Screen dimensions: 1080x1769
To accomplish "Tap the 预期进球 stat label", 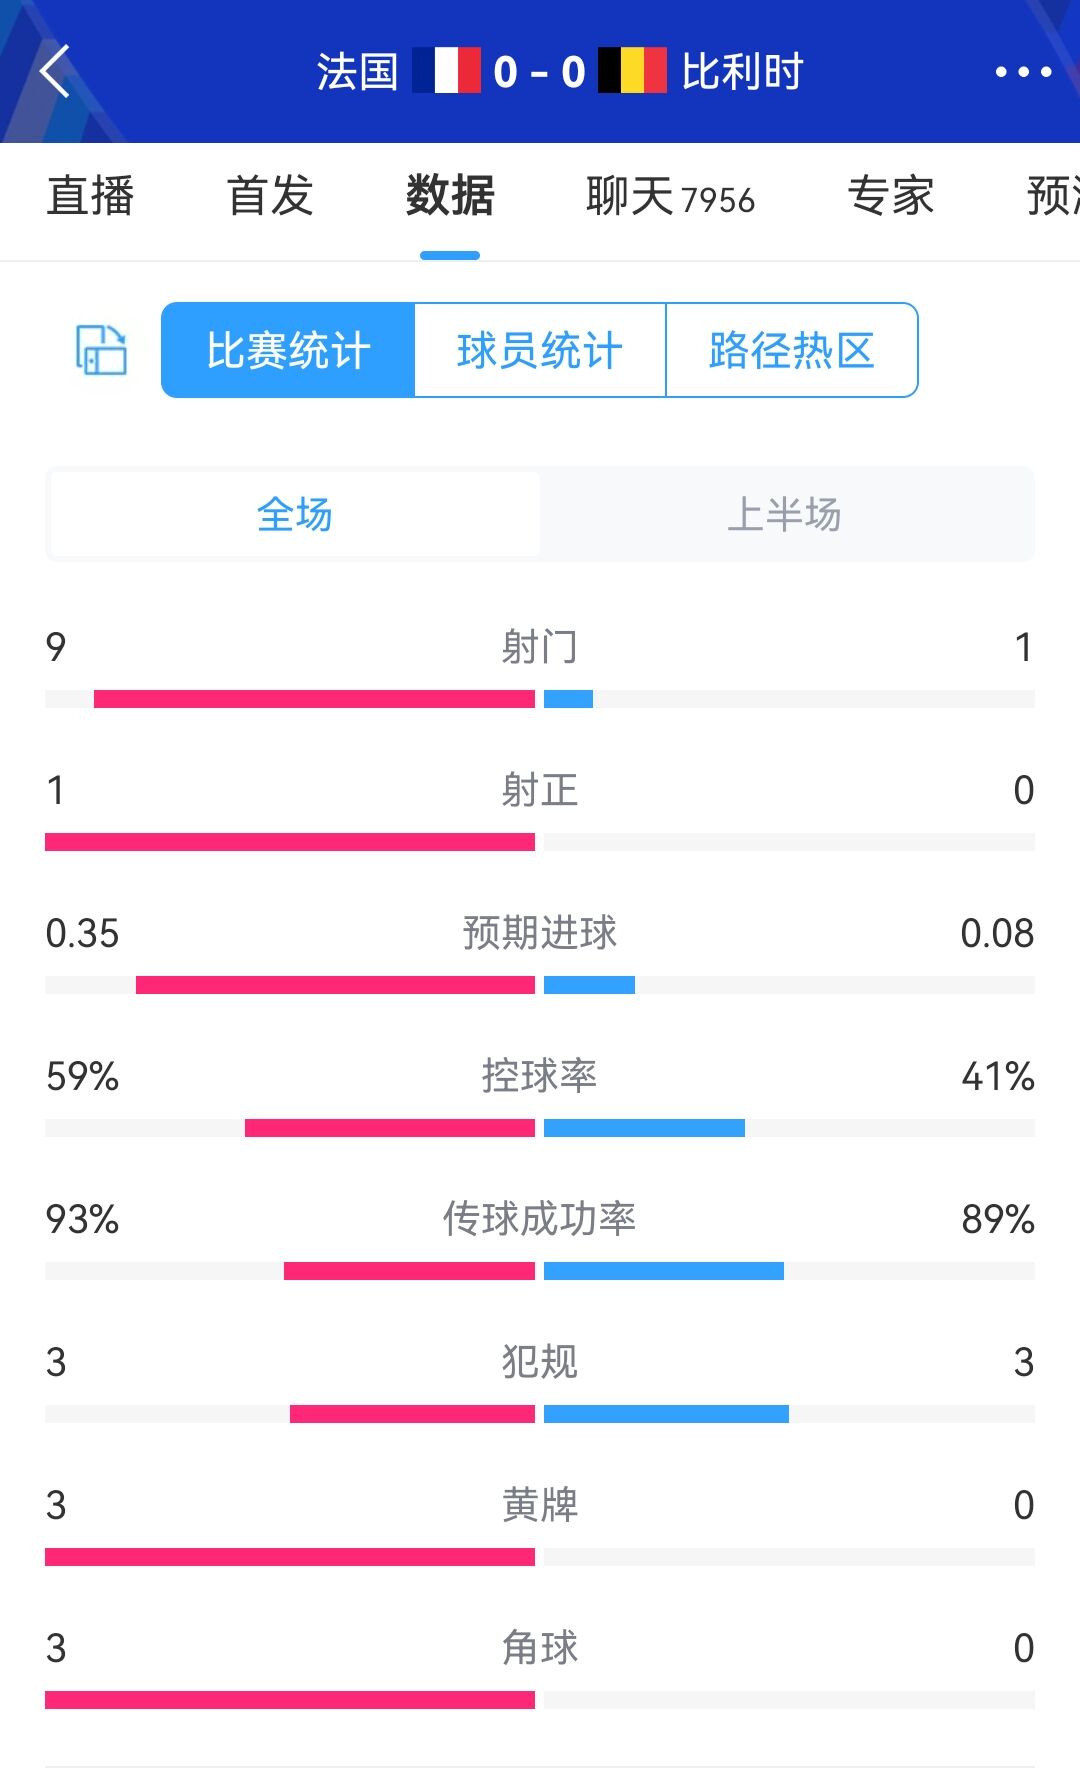I will point(540,933).
